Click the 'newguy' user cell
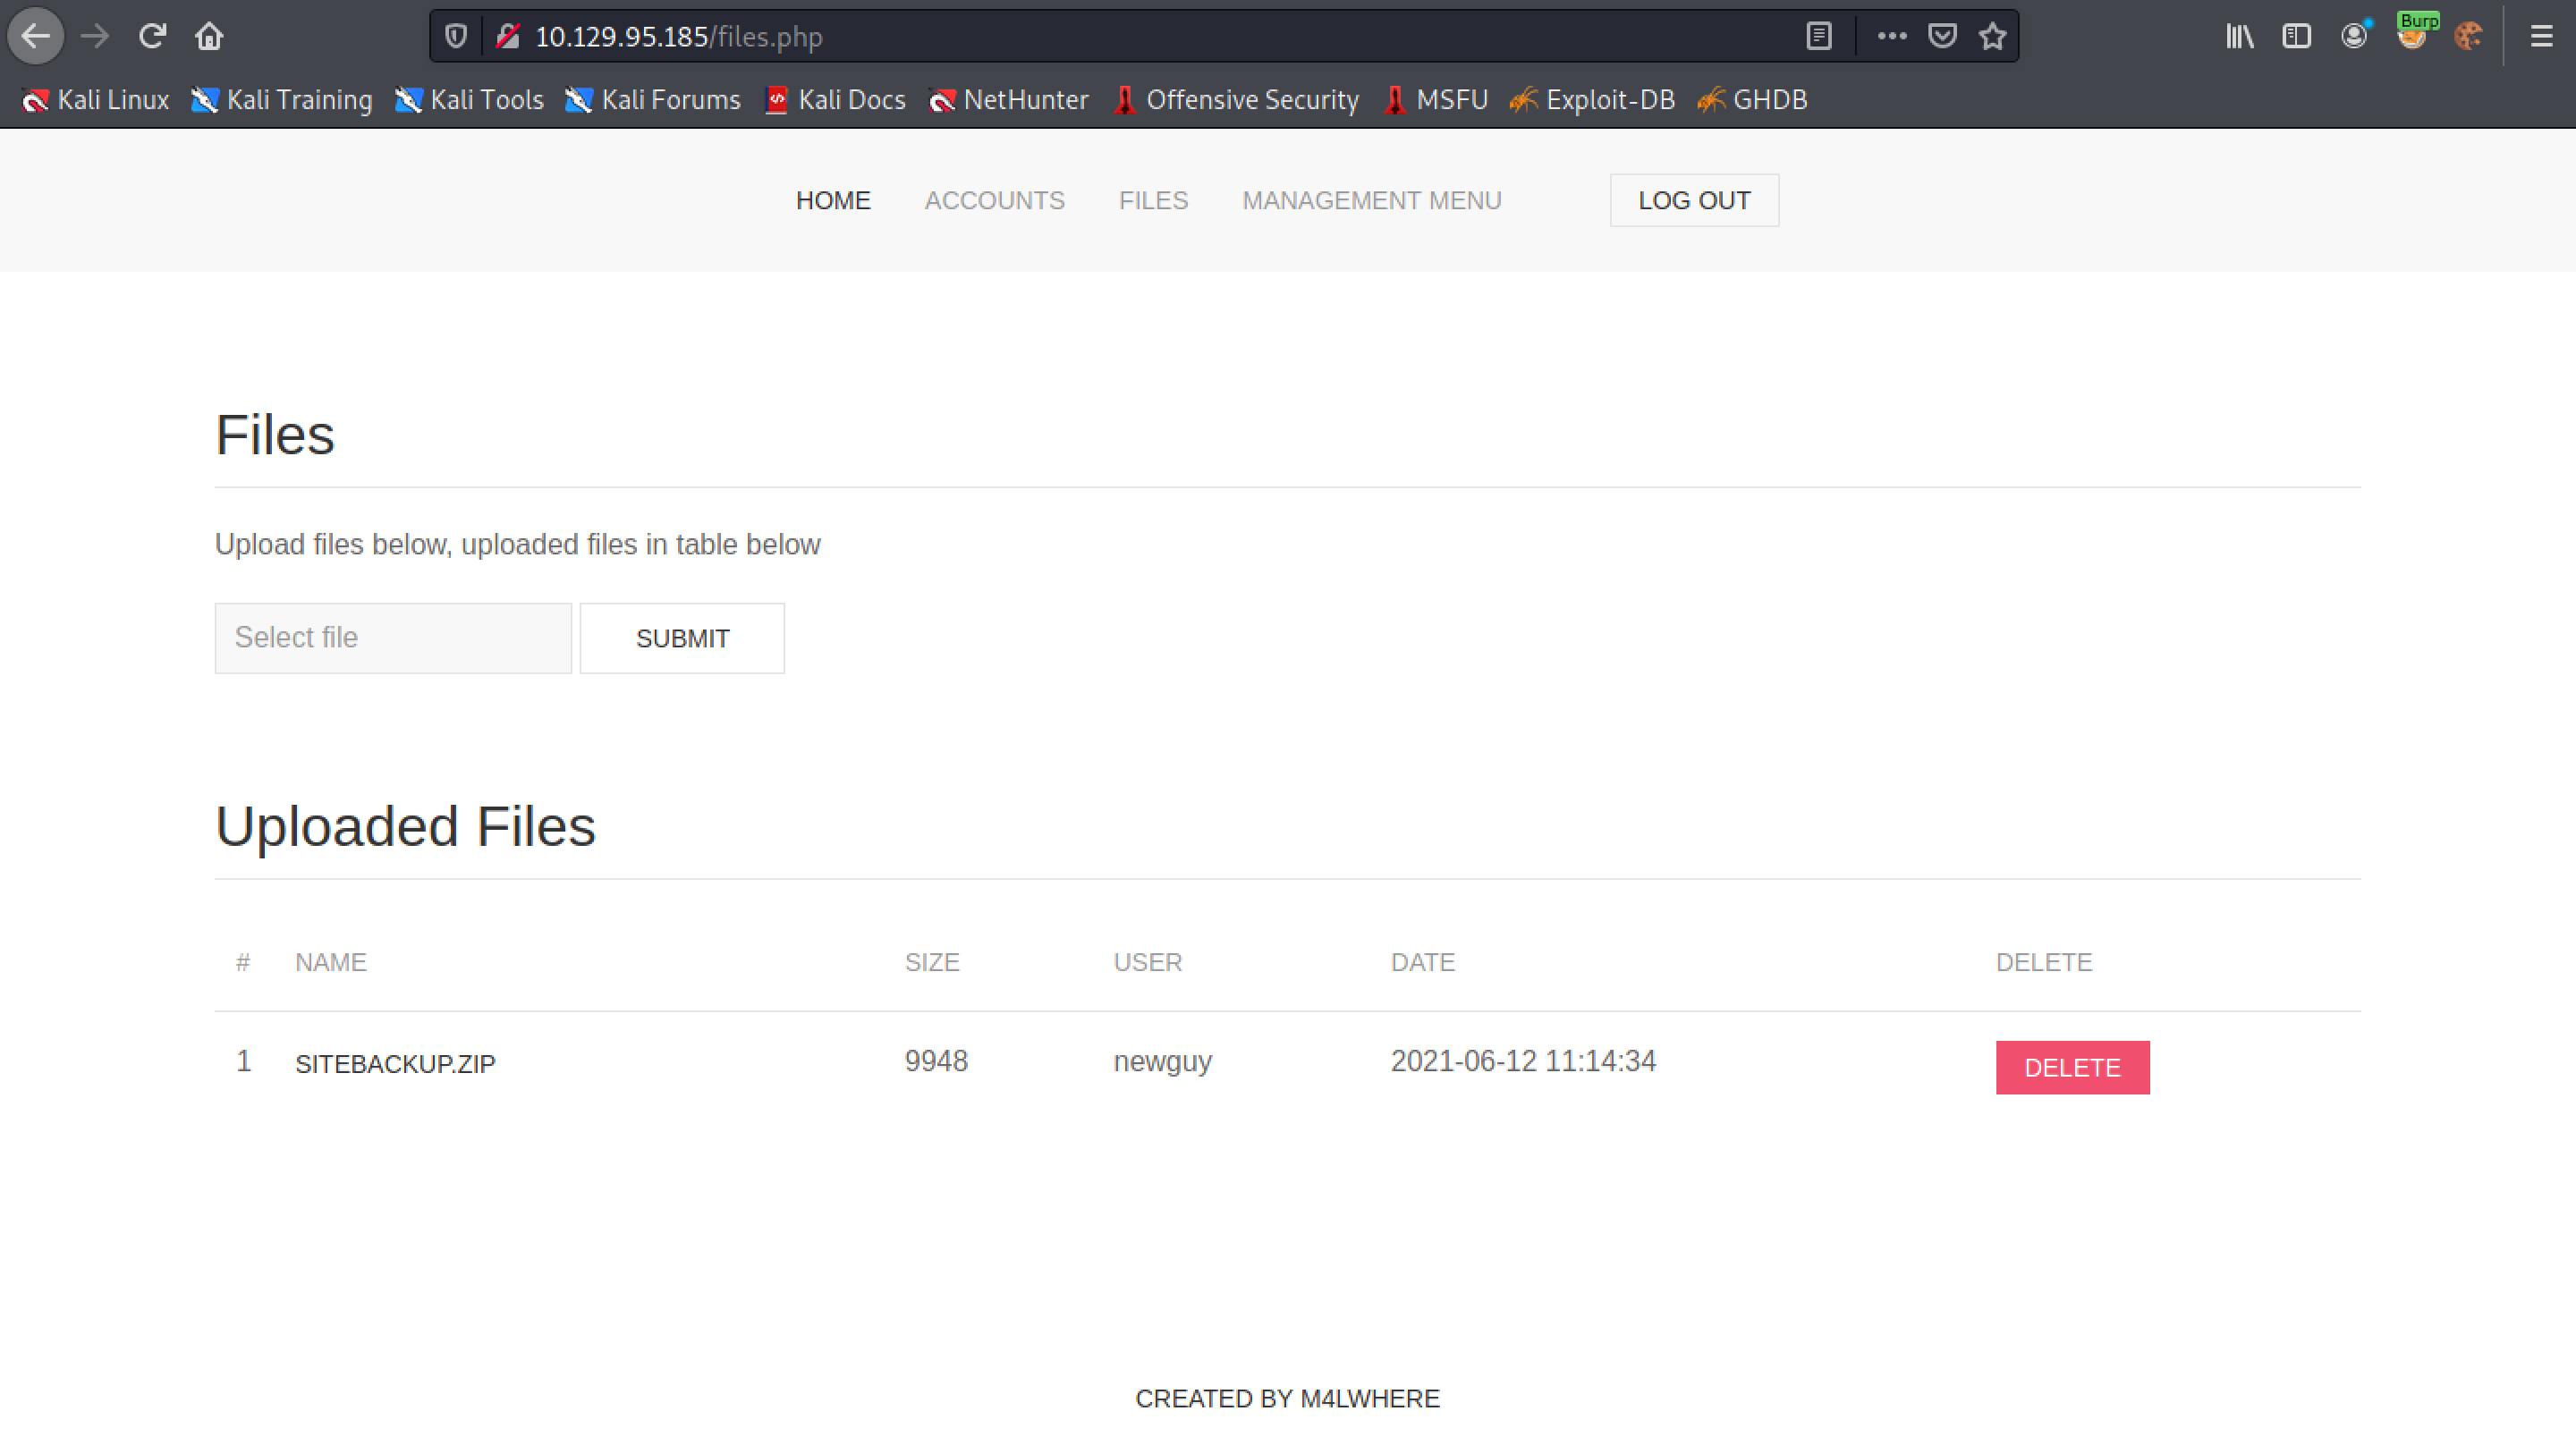2576x1445 pixels. (x=1162, y=1061)
